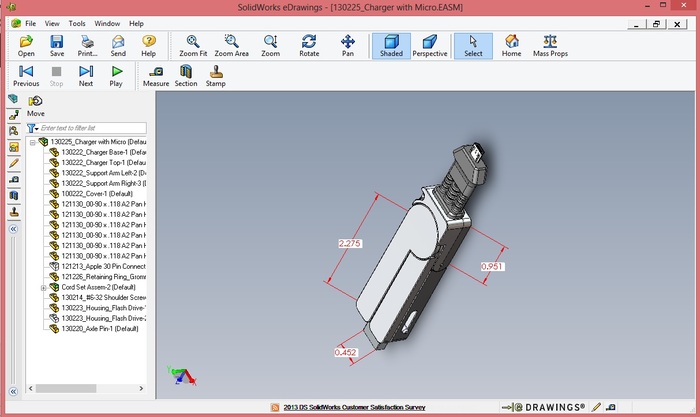
Task: Open SolidWorks Customer Satisfaction Survey link
Action: (354, 407)
